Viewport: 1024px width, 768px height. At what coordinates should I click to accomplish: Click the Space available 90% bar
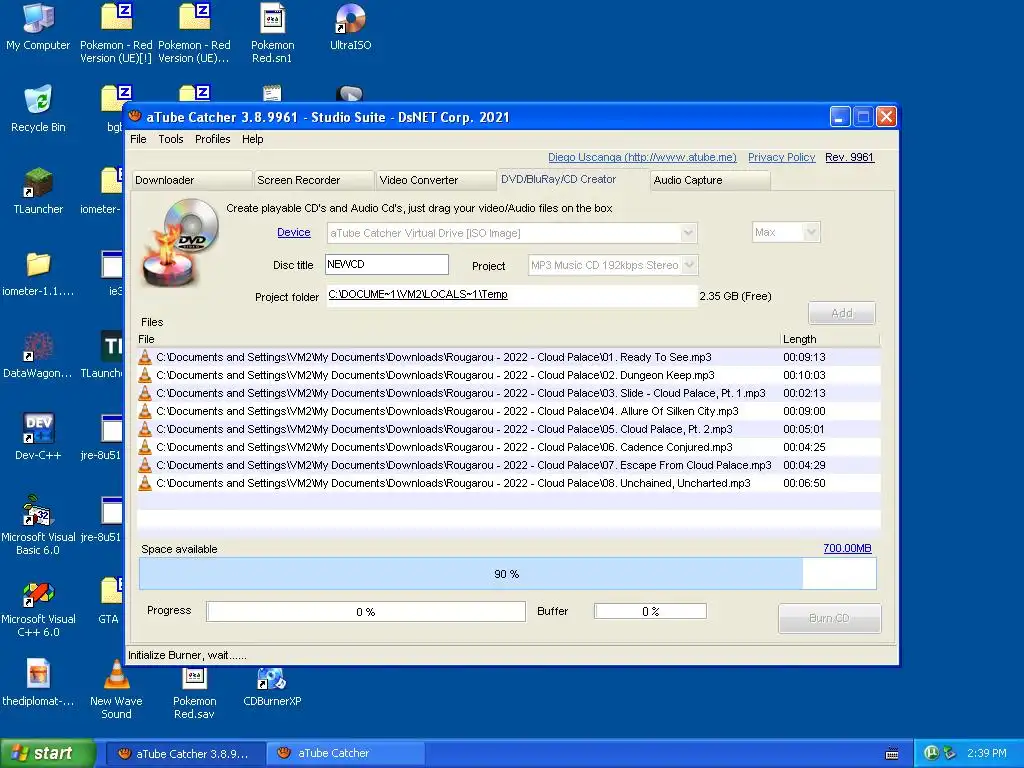click(x=507, y=574)
